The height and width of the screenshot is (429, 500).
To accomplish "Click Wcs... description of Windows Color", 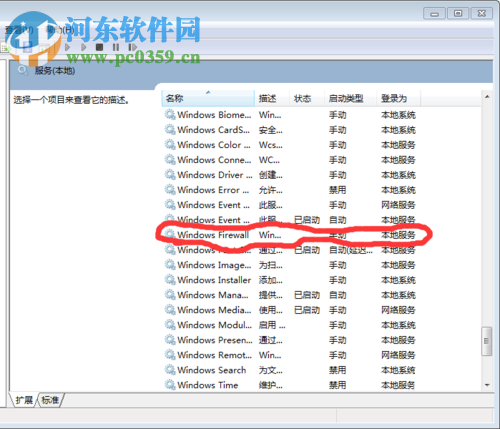I will (271, 145).
